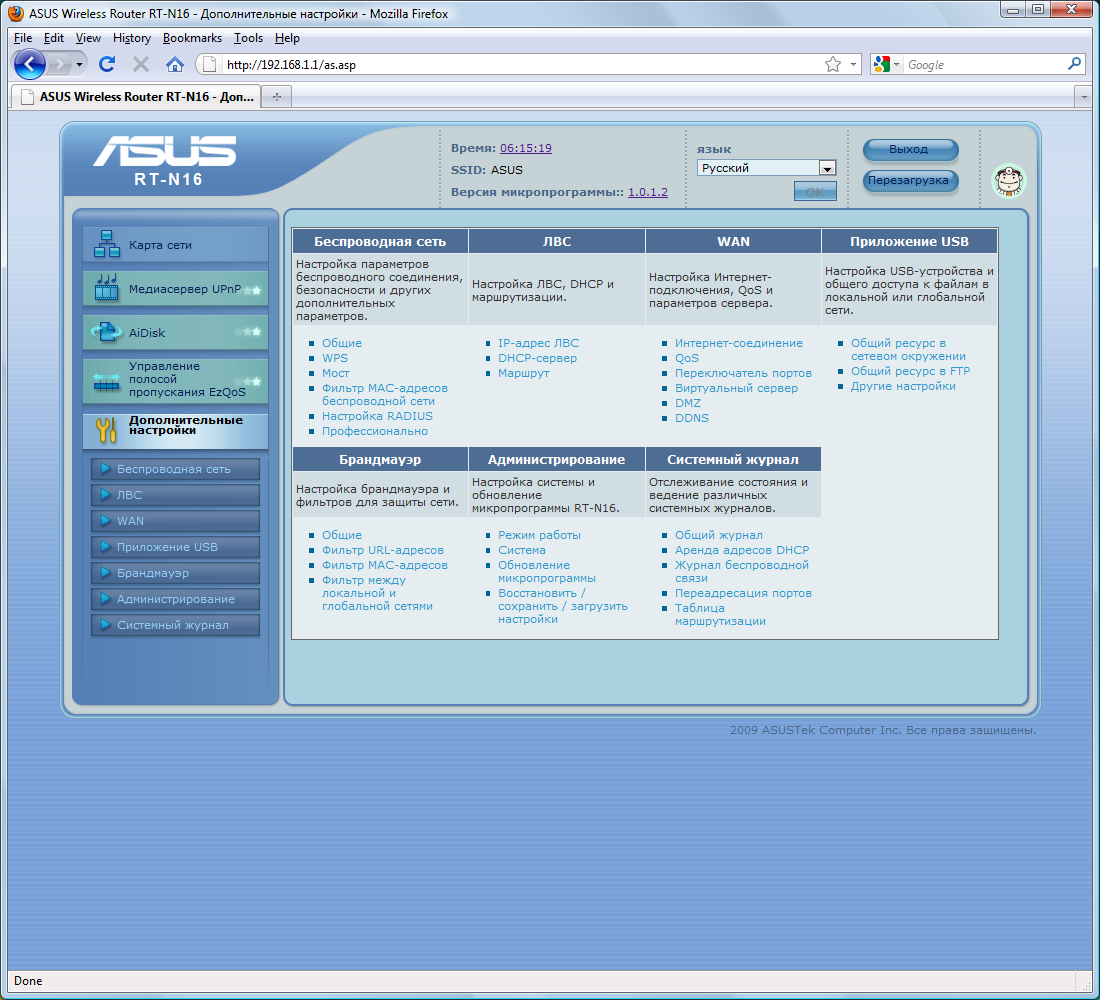1100x1000 pixels.
Task: Click the Карта сети network map icon
Action: [107, 244]
